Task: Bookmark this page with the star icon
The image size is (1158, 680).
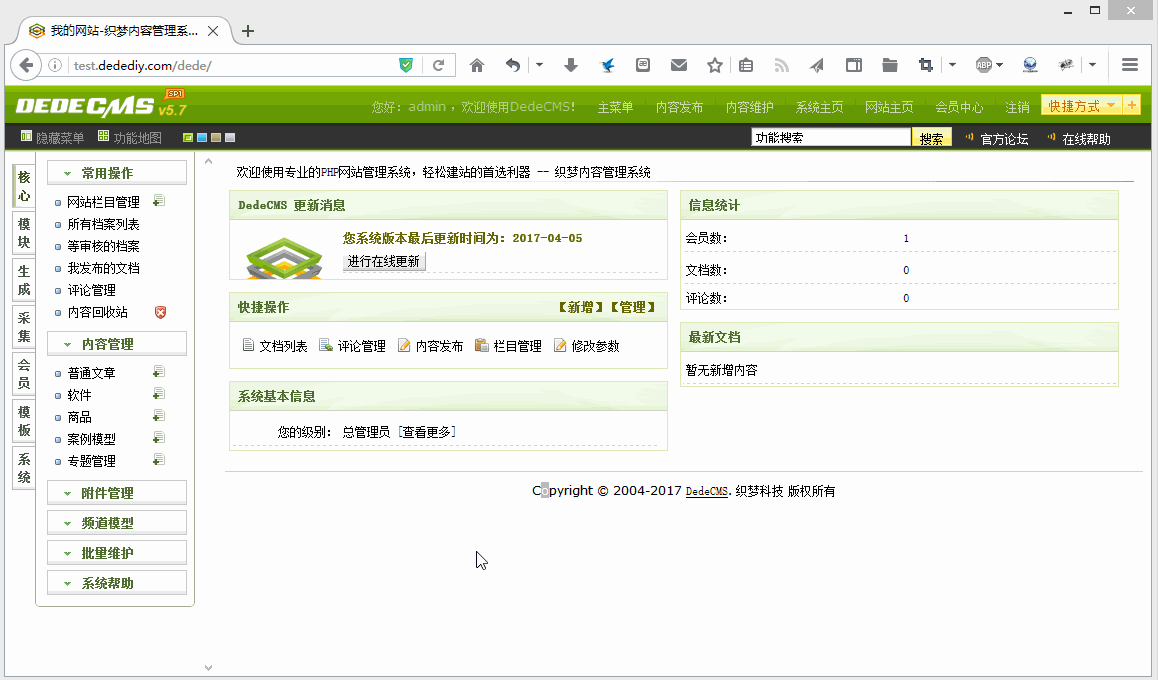Action: coord(714,65)
